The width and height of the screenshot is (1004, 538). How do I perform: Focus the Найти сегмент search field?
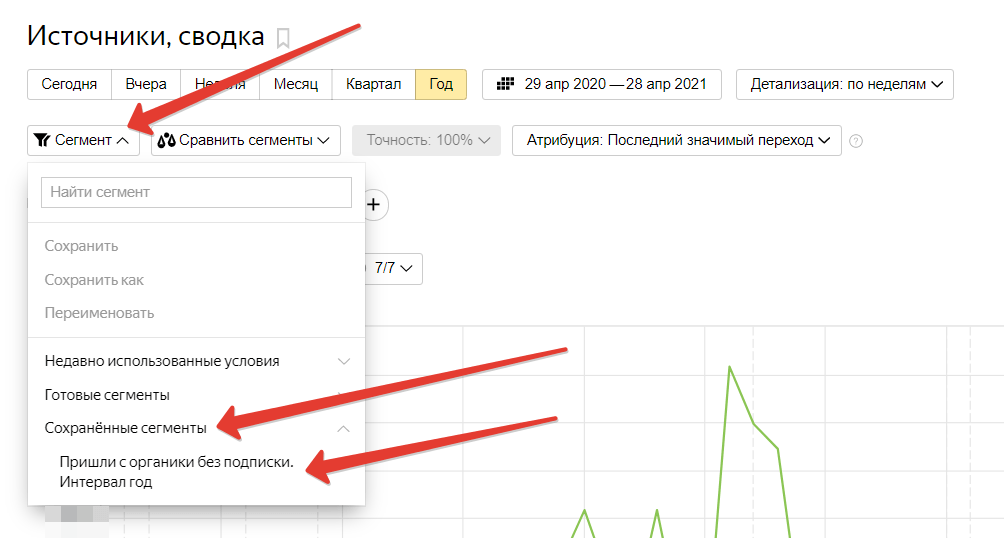click(x=197, y=192)
